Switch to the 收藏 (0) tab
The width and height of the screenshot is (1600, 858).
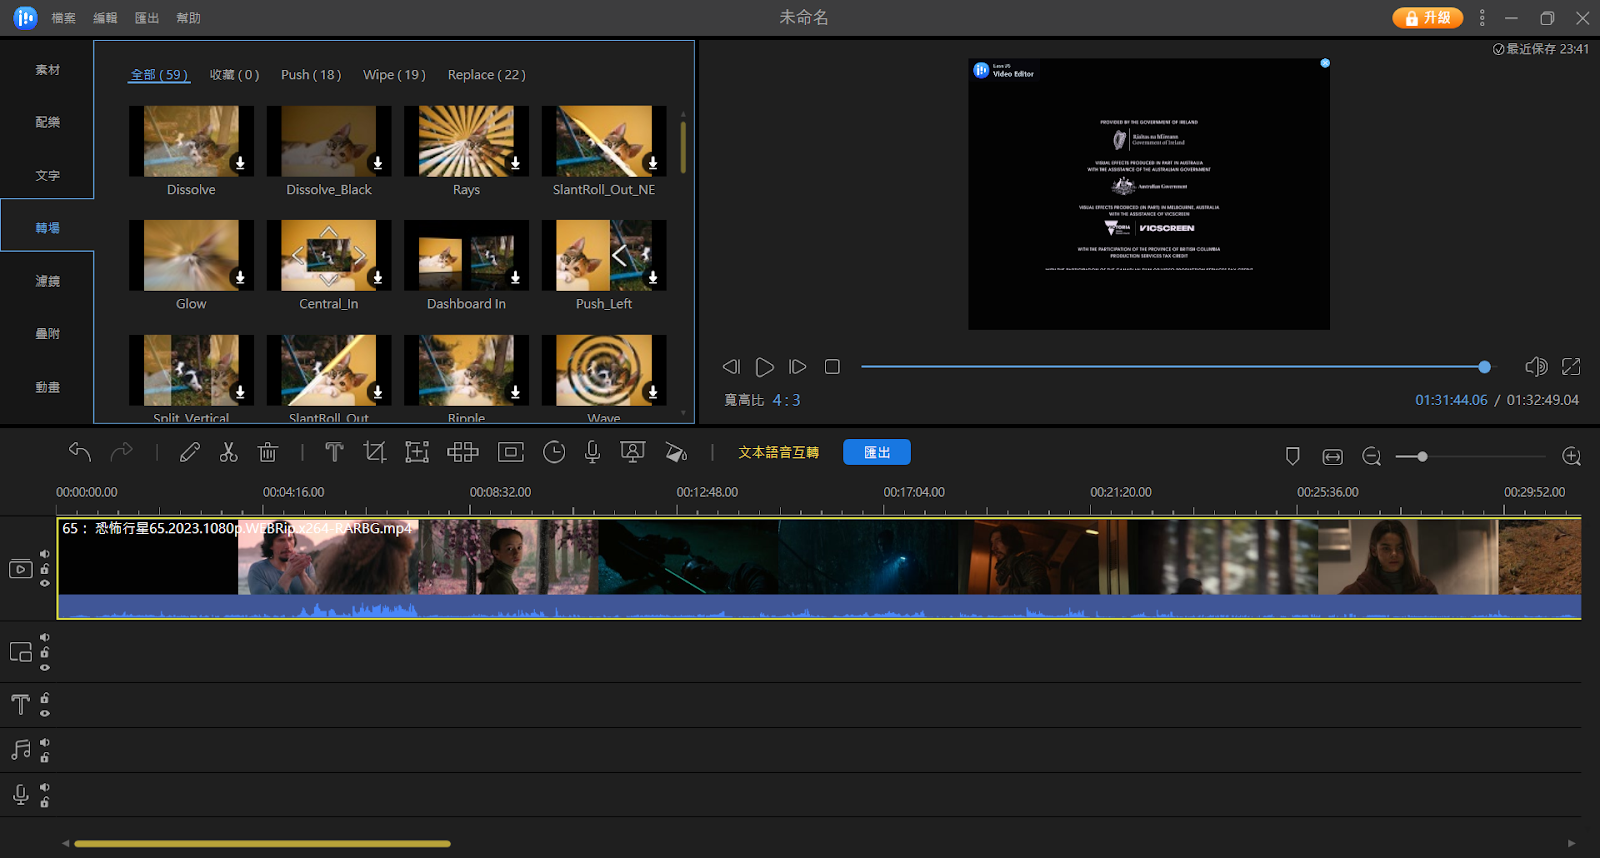point(234,75)
